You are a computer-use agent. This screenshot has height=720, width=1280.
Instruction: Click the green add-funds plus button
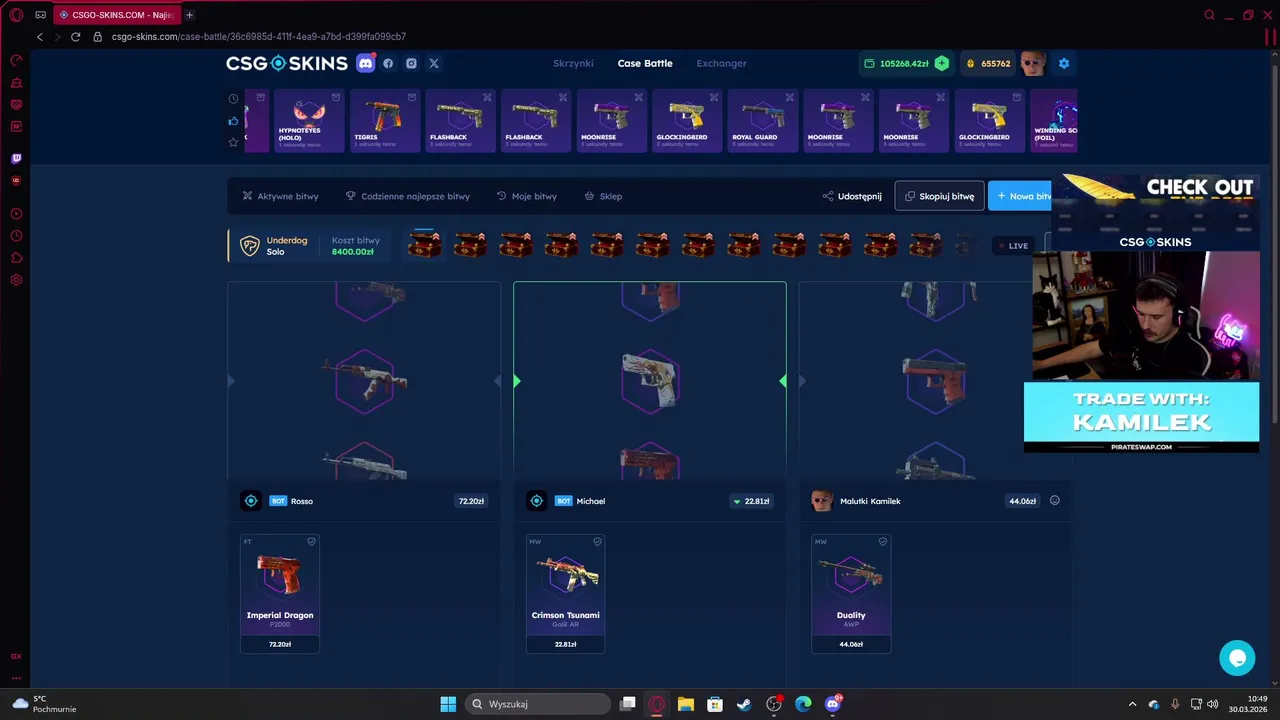pyautogui.click(x=941, y=63)
